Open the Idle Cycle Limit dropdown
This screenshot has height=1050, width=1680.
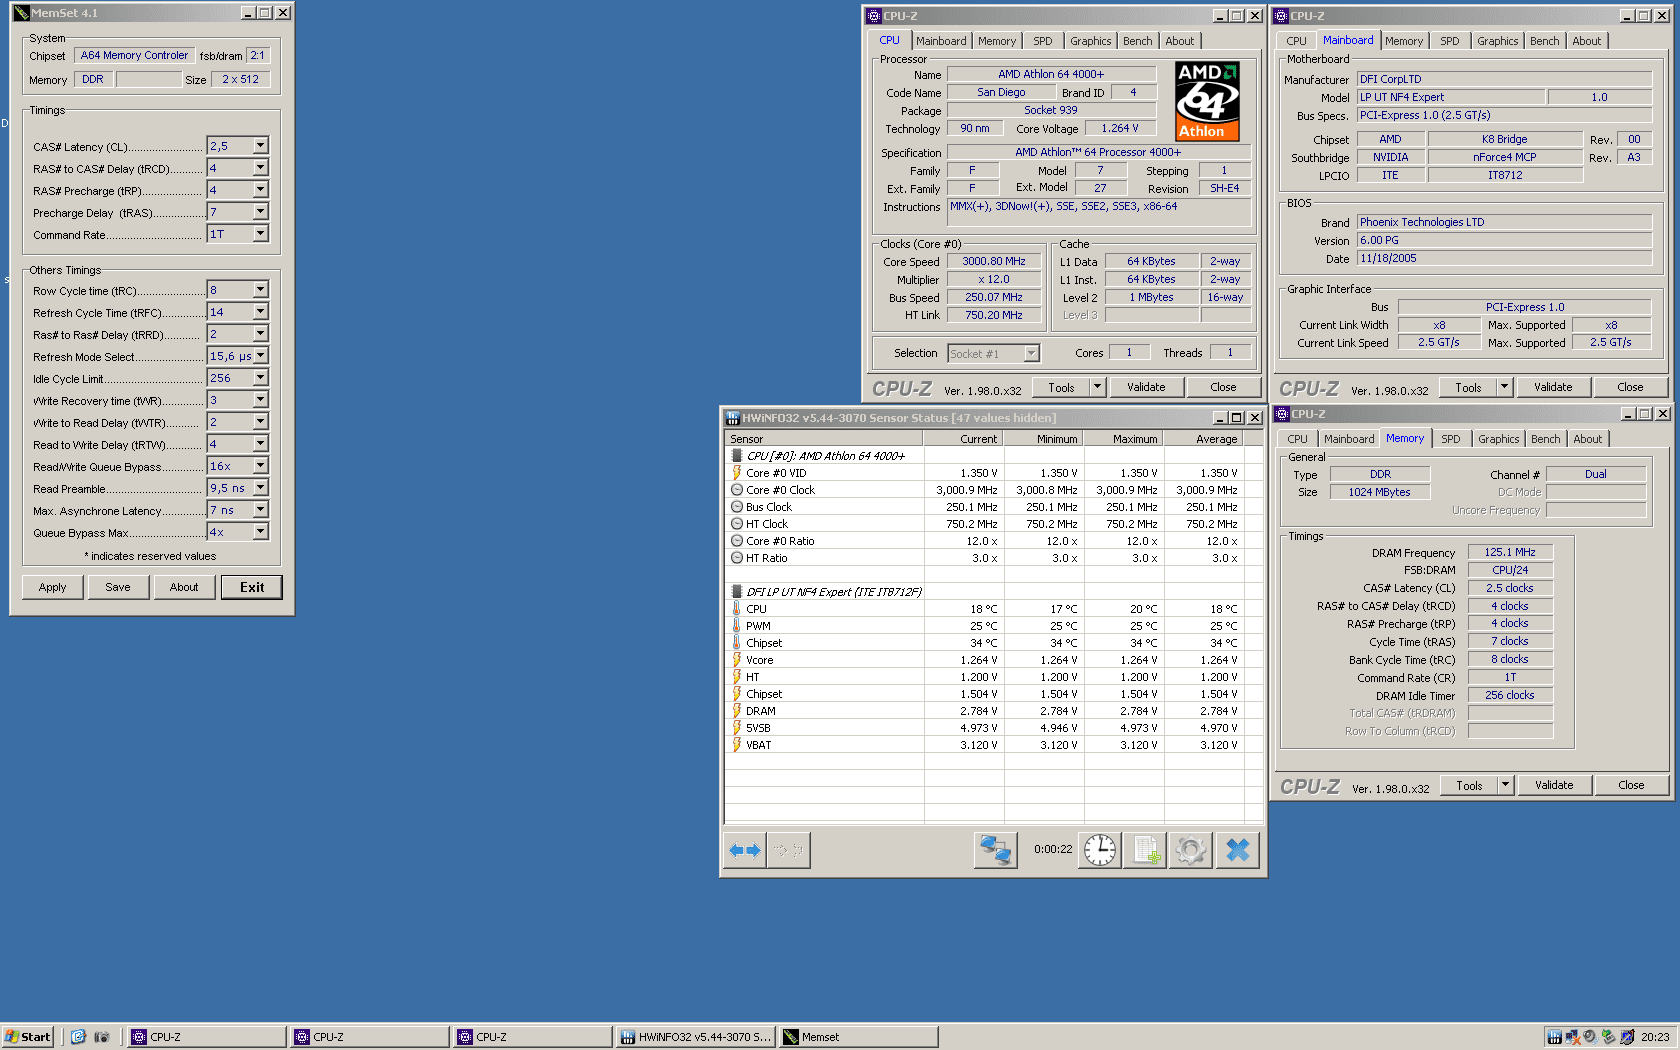(x=260, y=378)
